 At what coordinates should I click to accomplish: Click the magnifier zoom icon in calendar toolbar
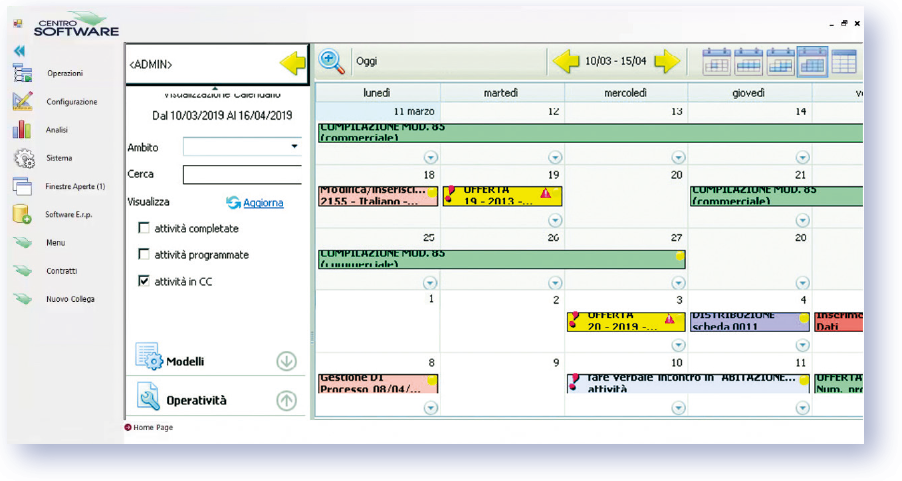pos(332,61)
